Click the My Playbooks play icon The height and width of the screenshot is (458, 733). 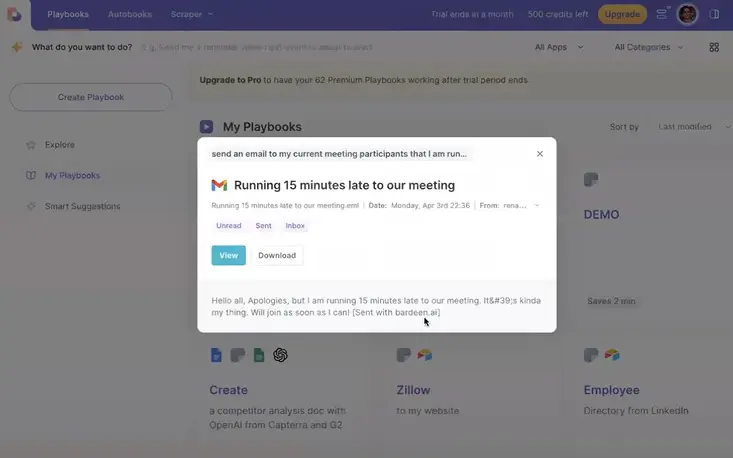pyautogui.click(x=206, y=127)
